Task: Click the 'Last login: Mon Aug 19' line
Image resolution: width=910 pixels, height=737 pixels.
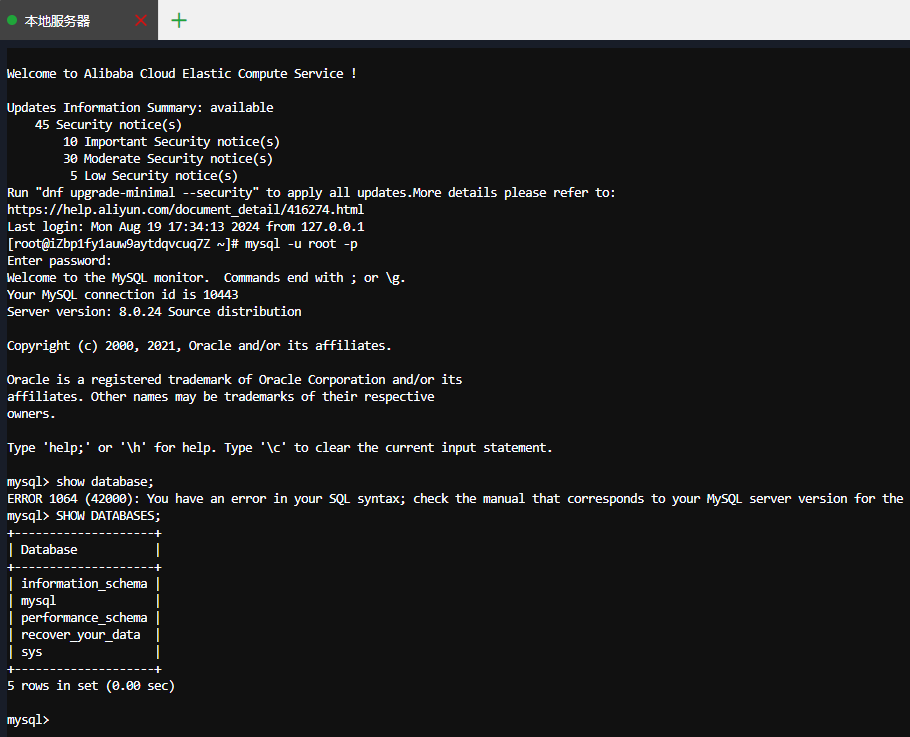Action: [185, 226]
